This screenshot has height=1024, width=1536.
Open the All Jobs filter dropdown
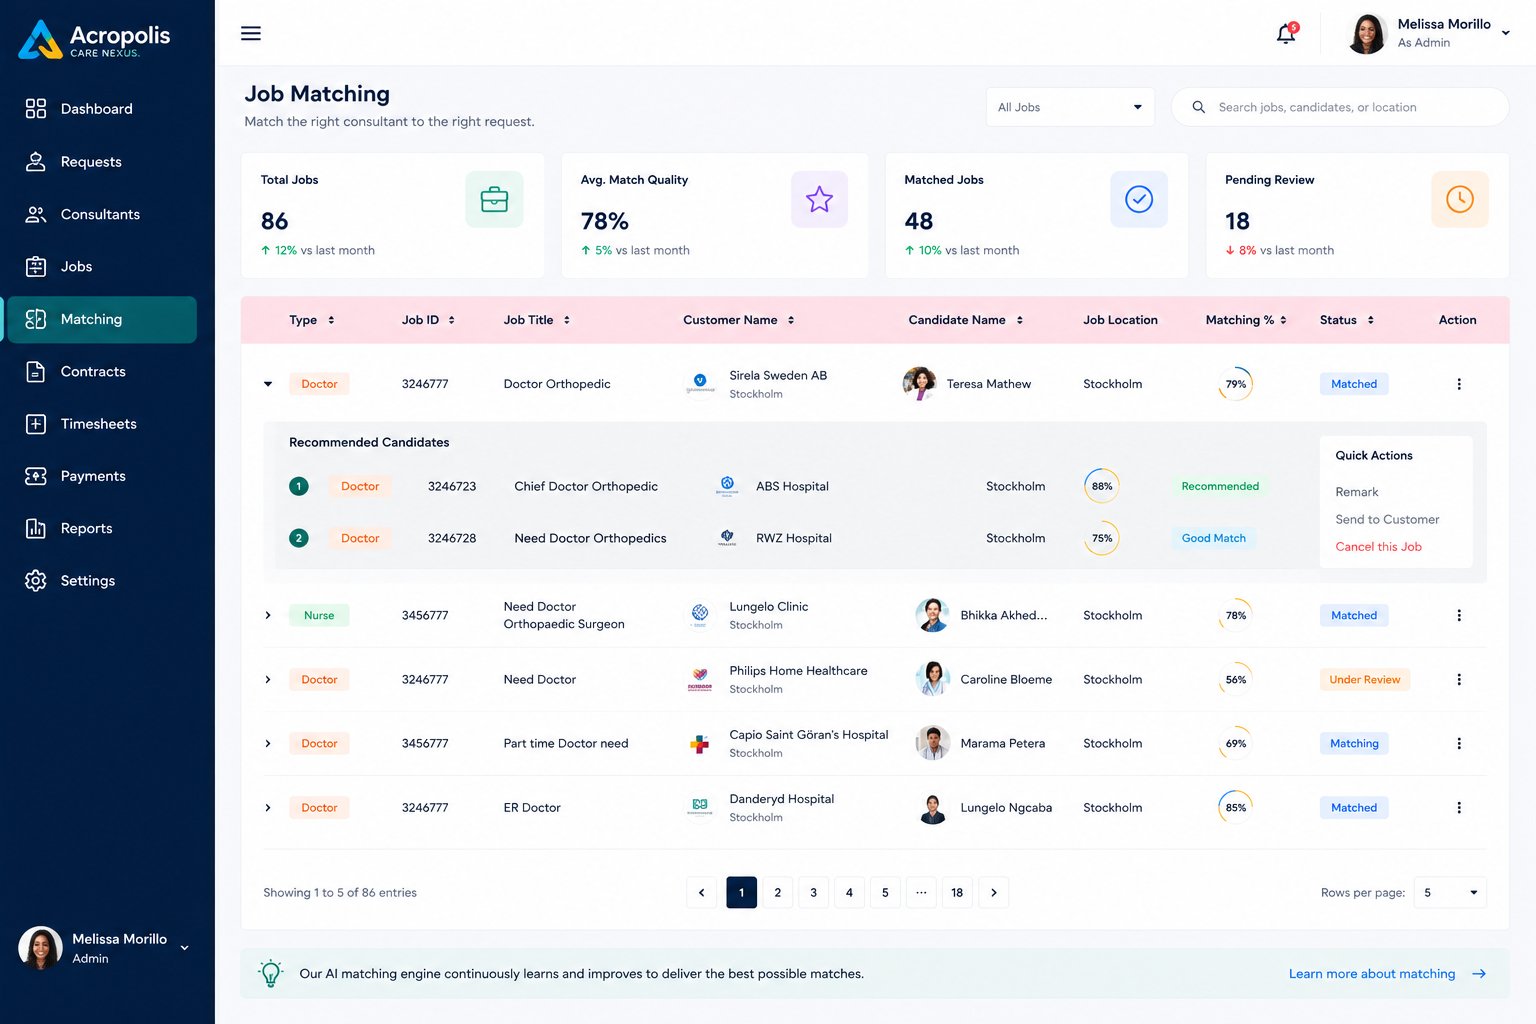pyautogui.click(x=1070, y=107)
